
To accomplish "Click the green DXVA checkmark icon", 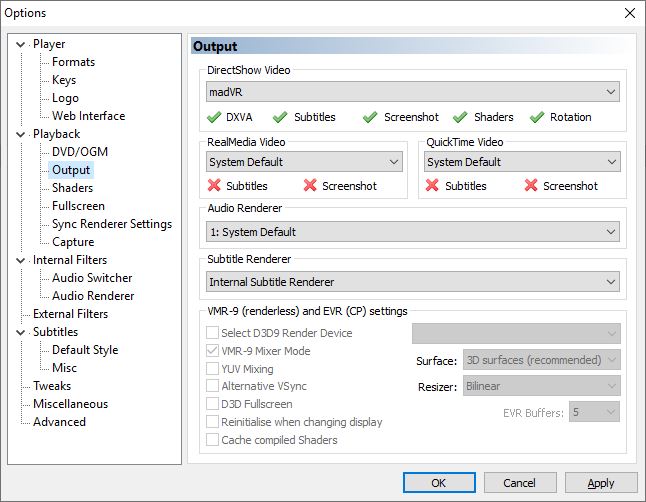I will [214, 117].
